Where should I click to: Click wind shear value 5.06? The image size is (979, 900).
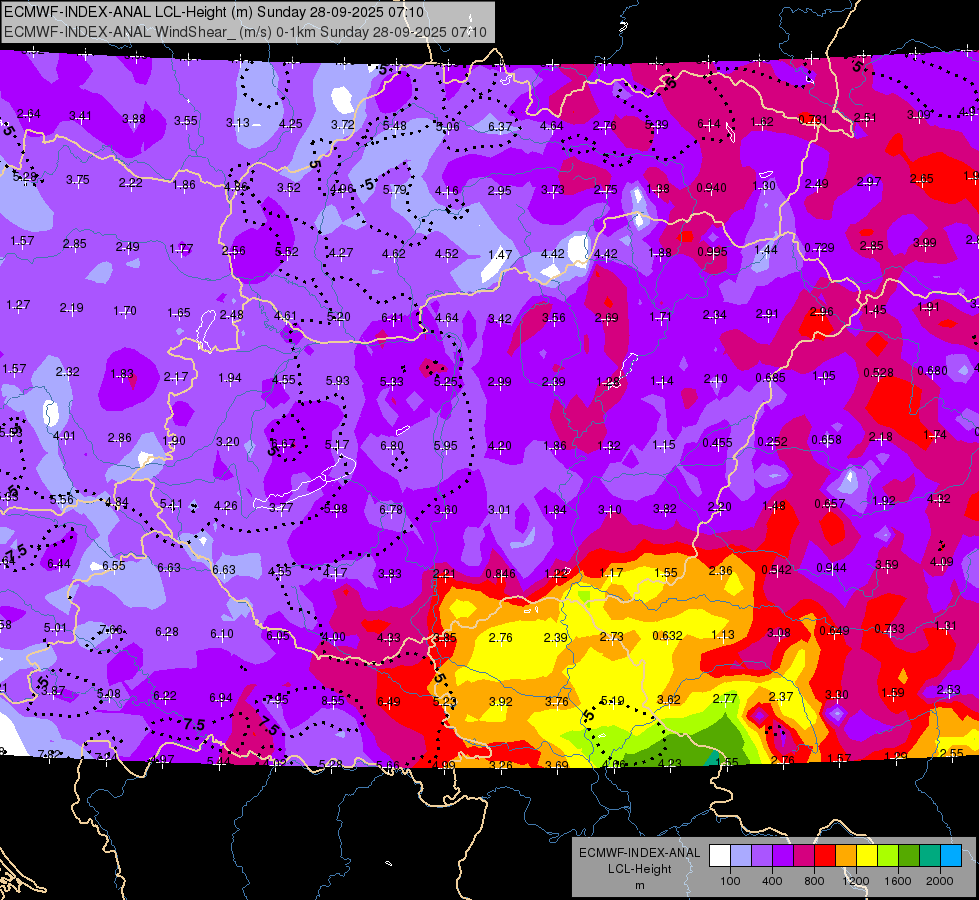(x=448, y=127)
